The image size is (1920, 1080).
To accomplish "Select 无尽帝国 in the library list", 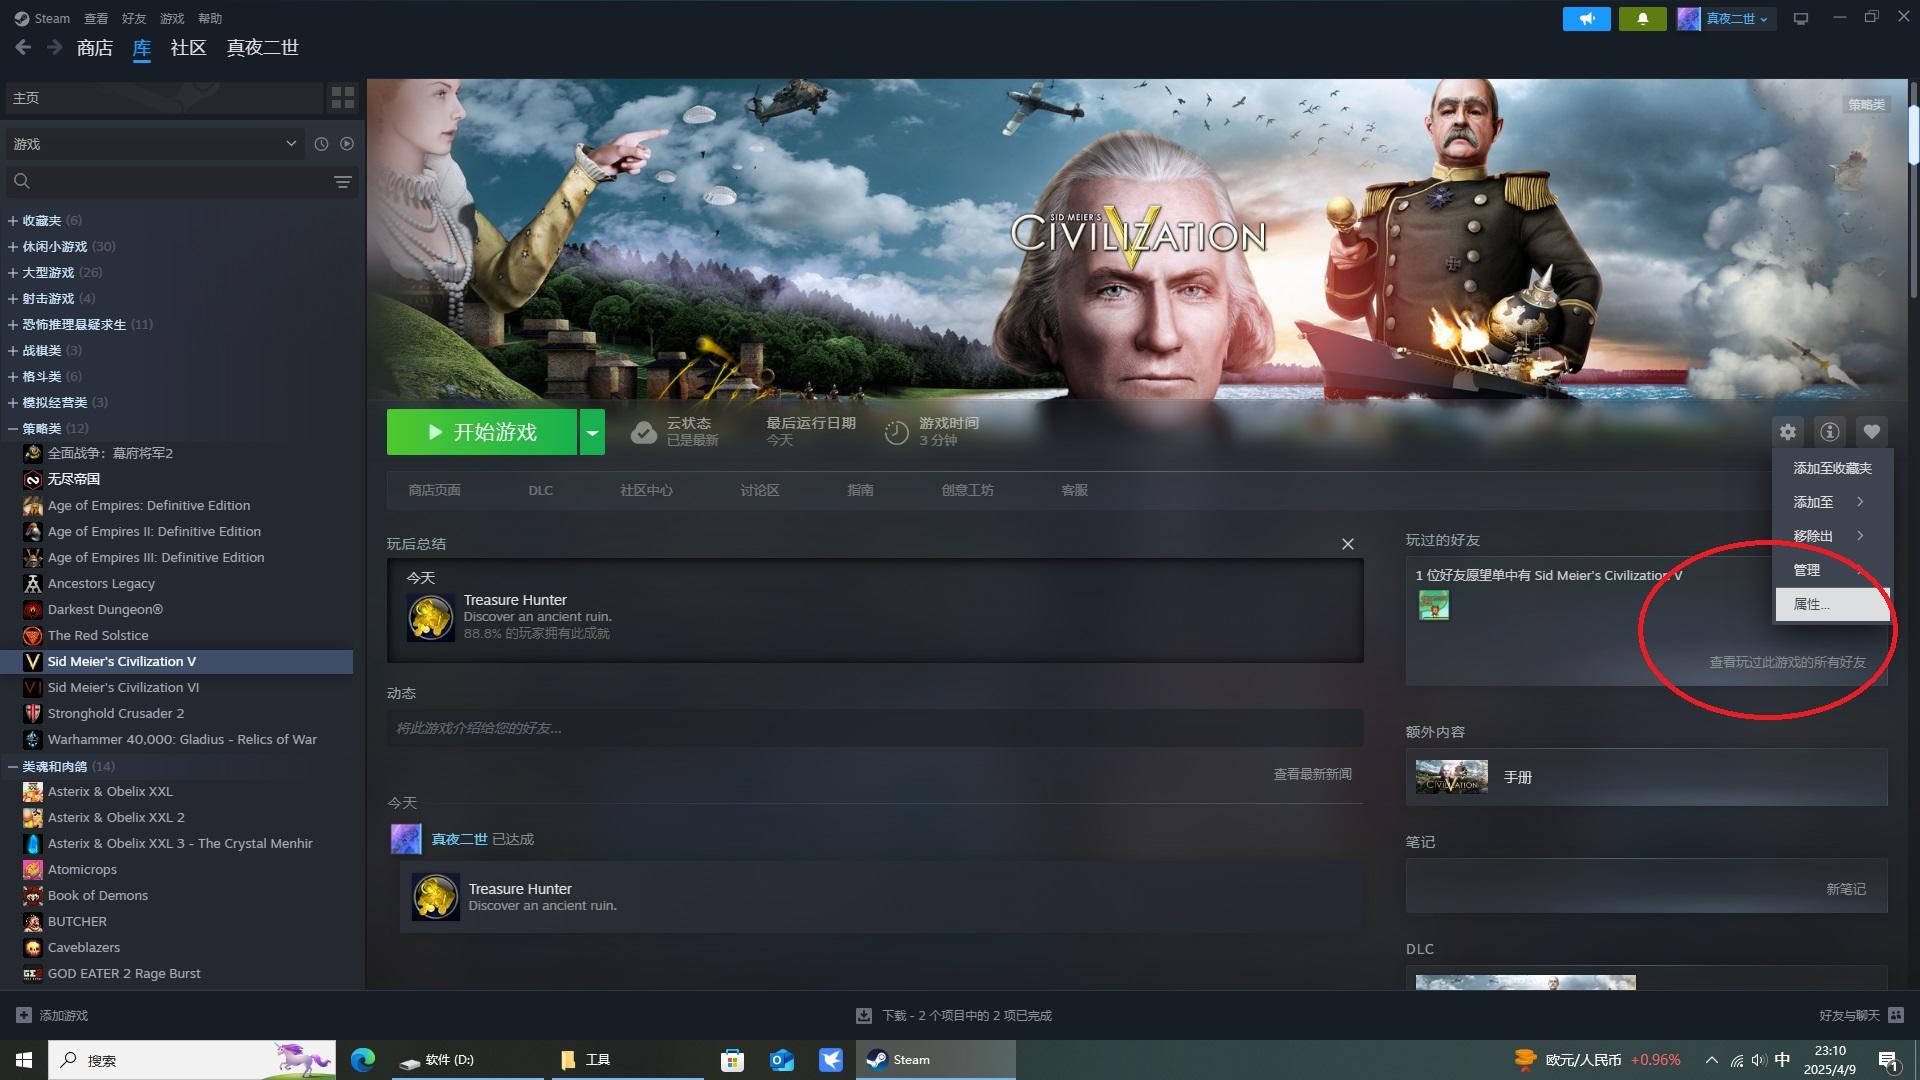I will click(74, 480).
